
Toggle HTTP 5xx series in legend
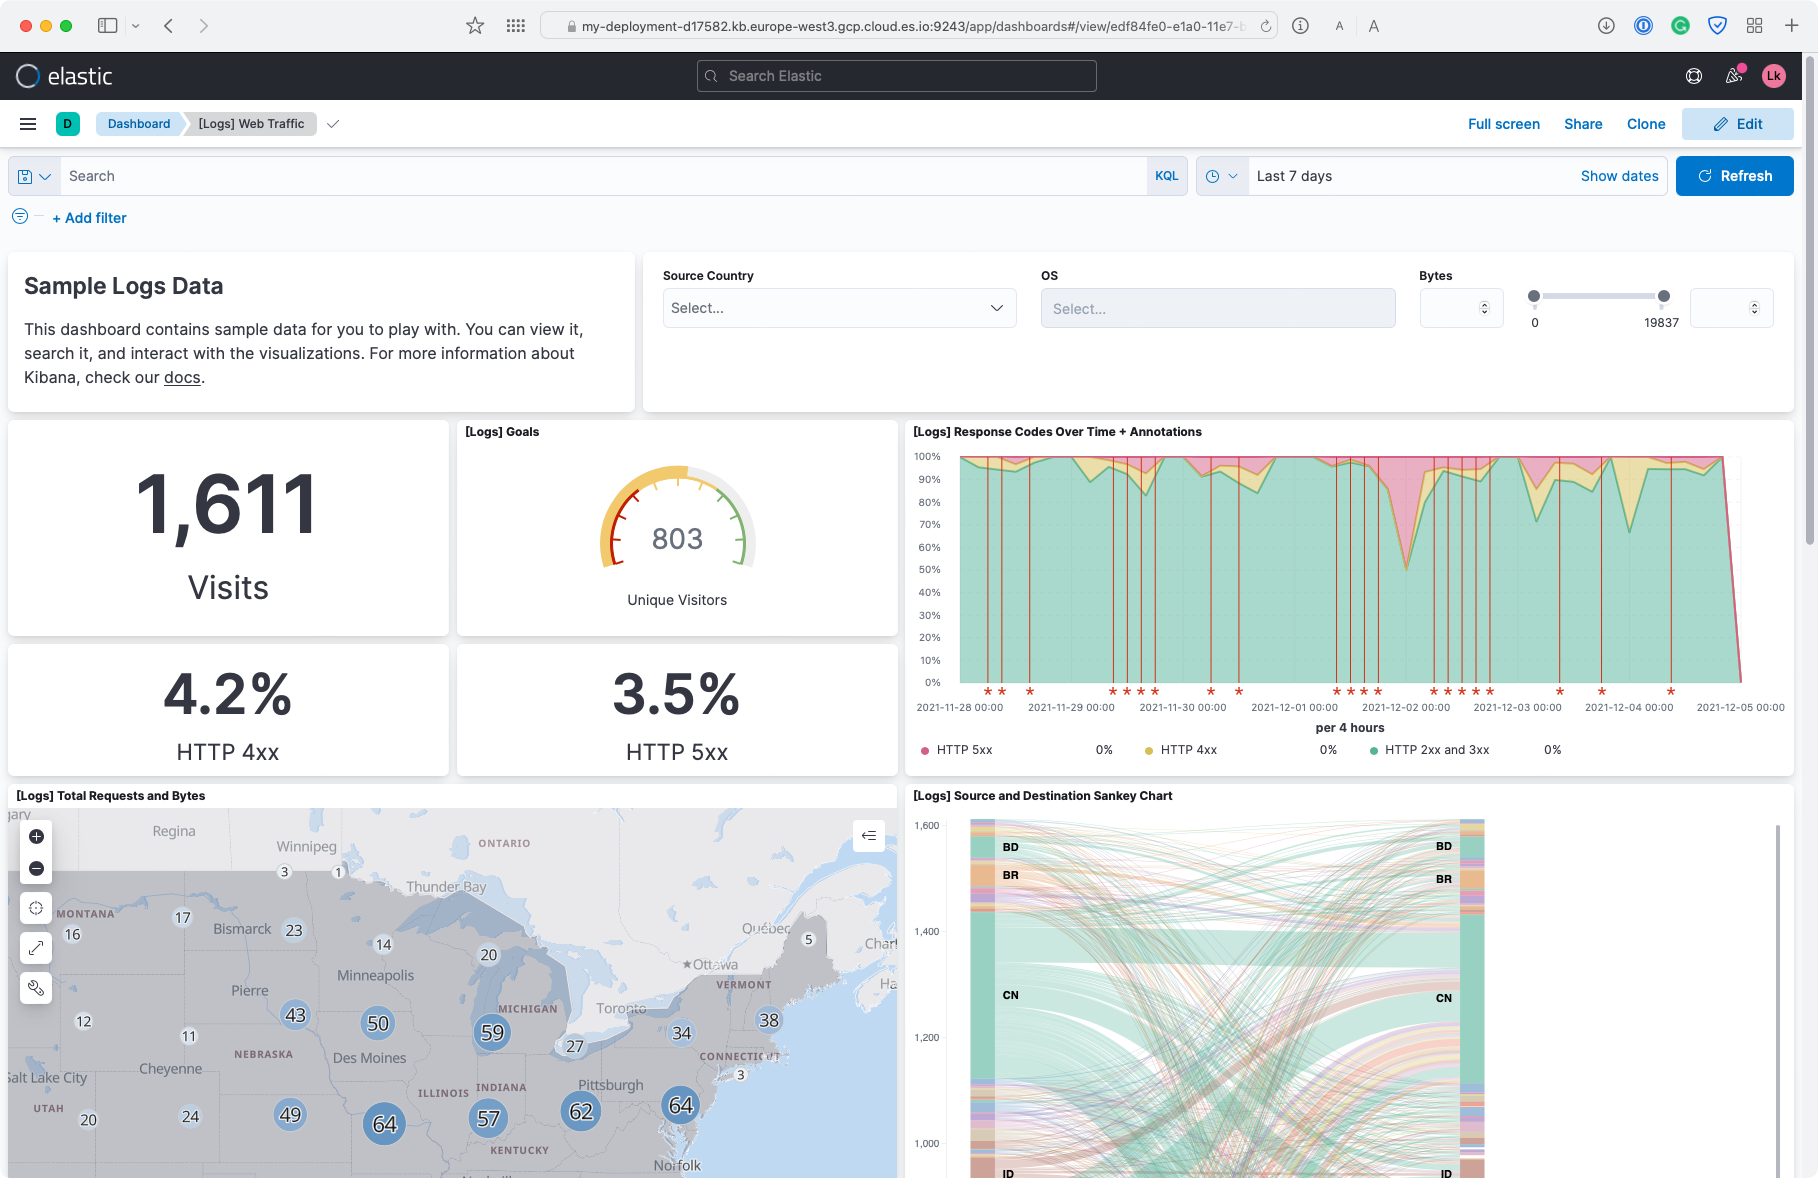click(x=963, y=750)
